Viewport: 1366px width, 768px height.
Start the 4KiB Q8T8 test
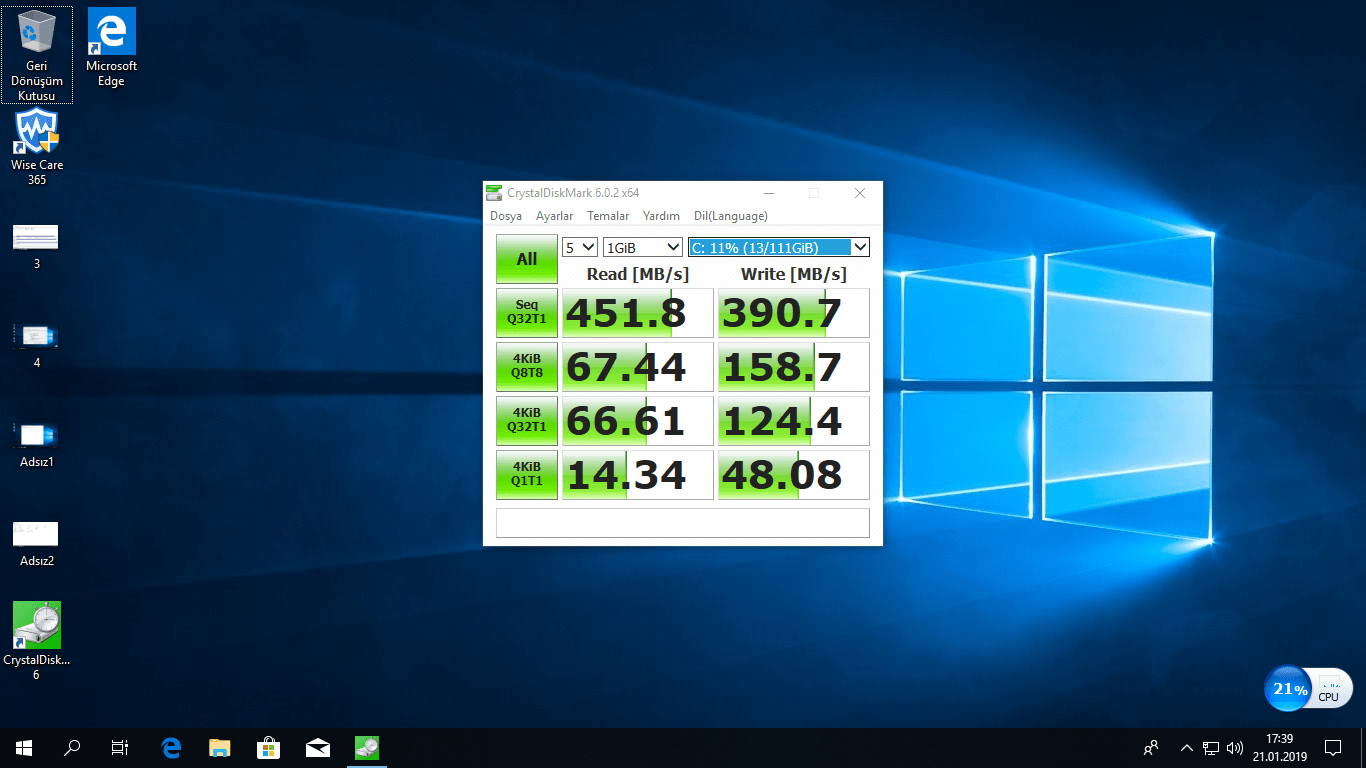[x=527, y=367]
